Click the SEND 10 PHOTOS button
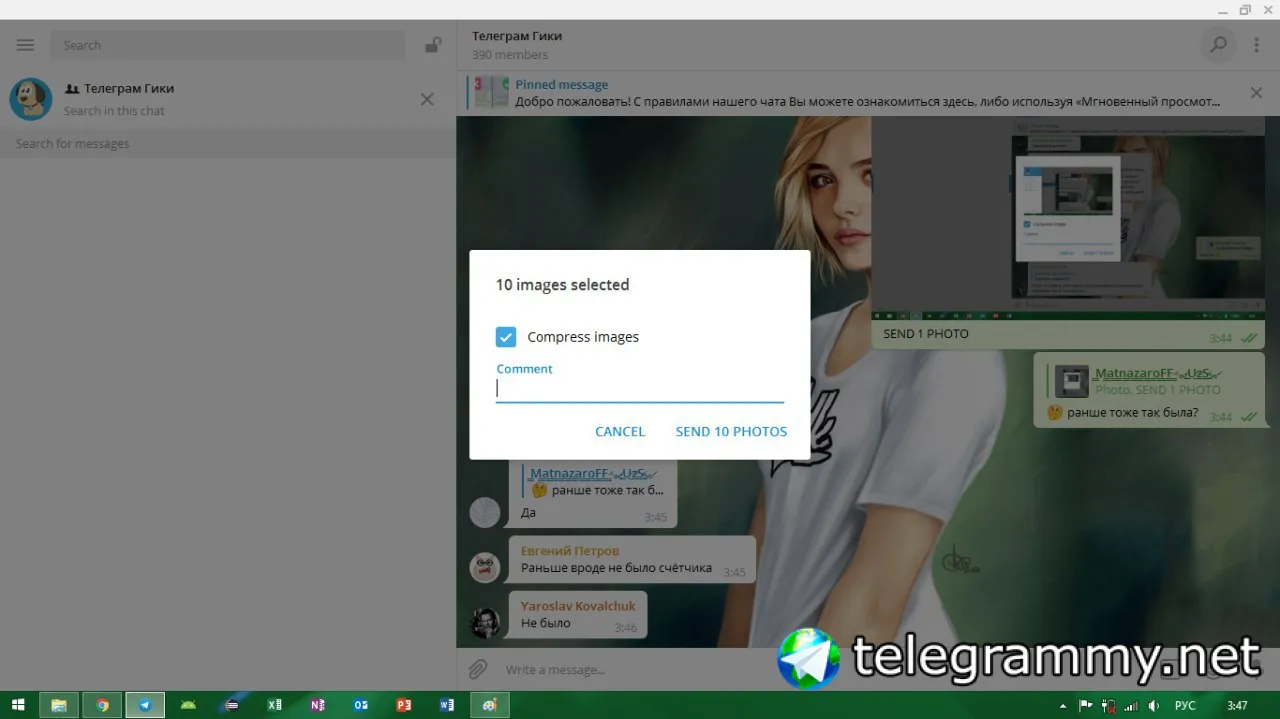The width and height of the screenshot is (1280, 719). [731, 432]
